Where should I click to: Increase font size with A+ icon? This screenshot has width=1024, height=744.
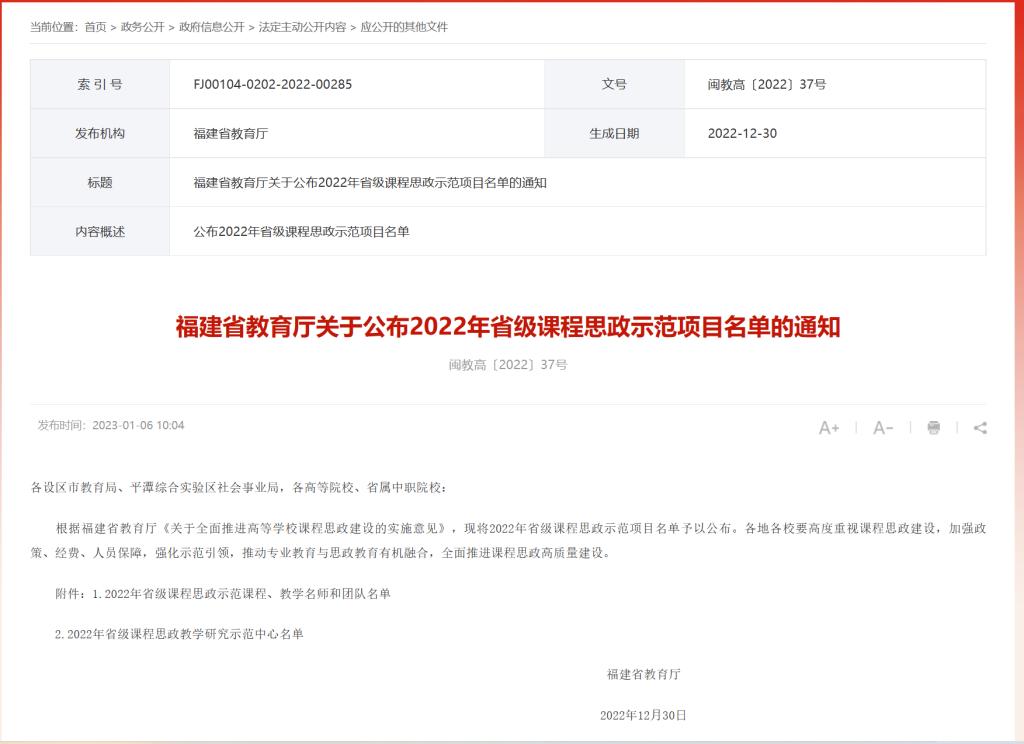click(x=829, y=428)
